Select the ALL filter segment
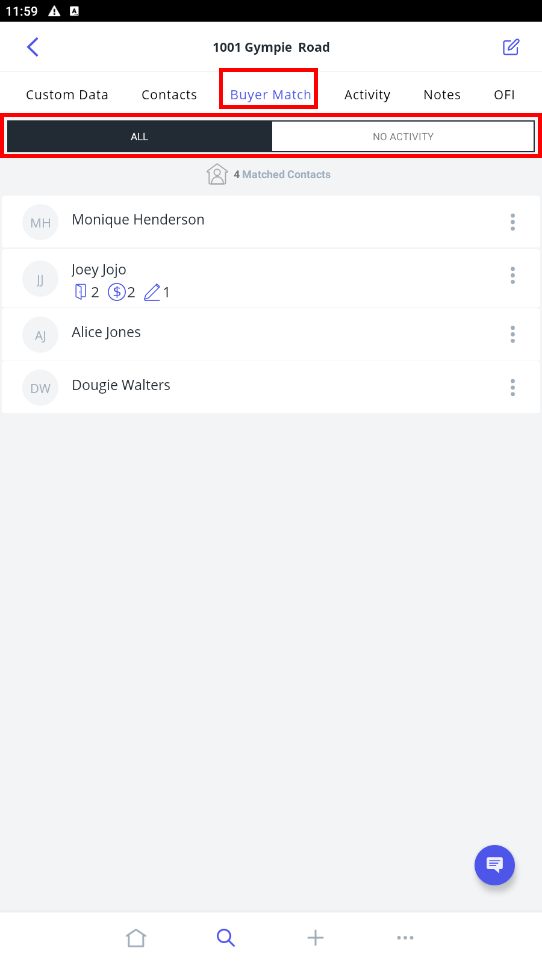The width and height of the screenshot is (542, 963). tap(139, 136)
